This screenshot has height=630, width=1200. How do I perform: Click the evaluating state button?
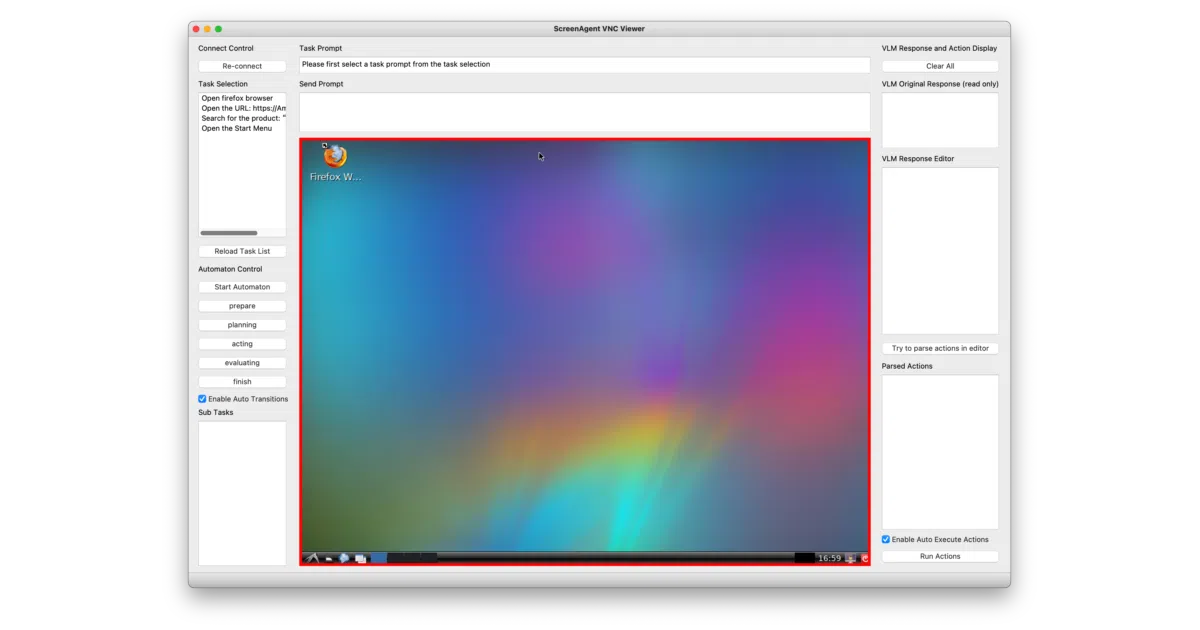242,363
